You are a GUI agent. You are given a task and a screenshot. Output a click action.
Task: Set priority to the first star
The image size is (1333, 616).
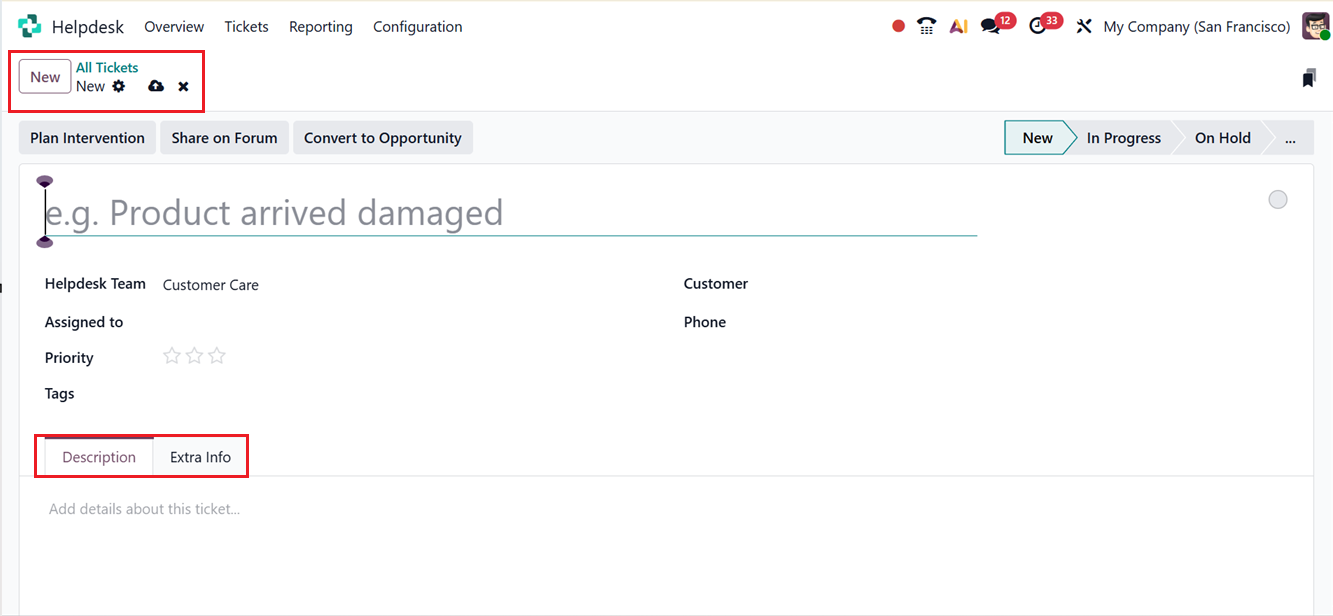click(172, 356)
